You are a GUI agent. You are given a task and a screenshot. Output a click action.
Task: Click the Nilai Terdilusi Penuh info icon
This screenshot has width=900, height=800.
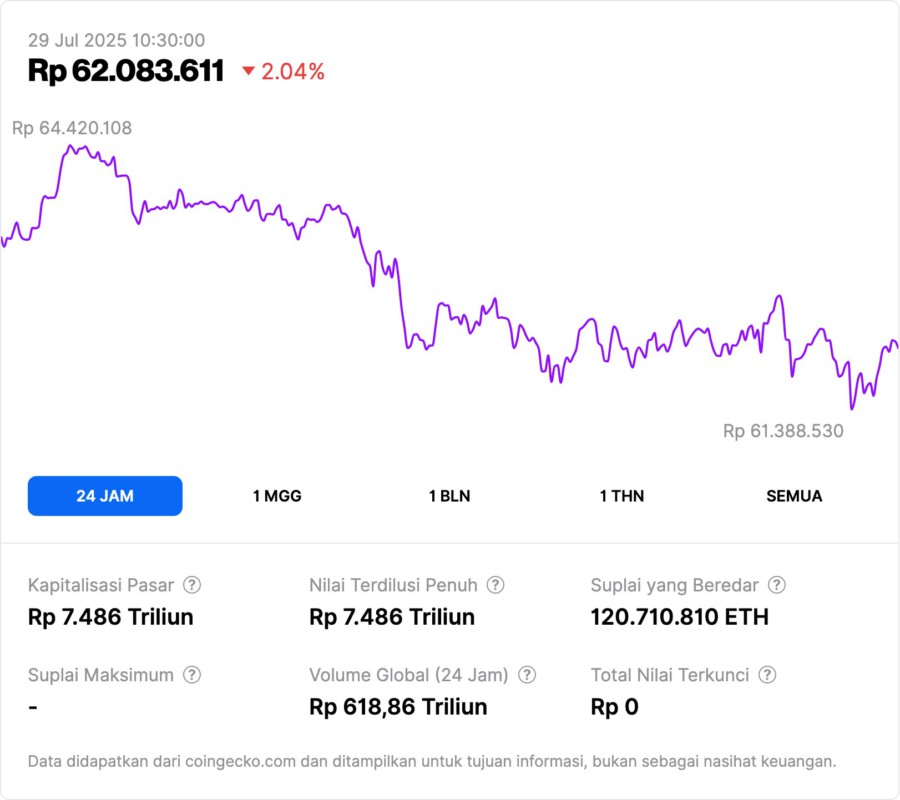[495, 585]
